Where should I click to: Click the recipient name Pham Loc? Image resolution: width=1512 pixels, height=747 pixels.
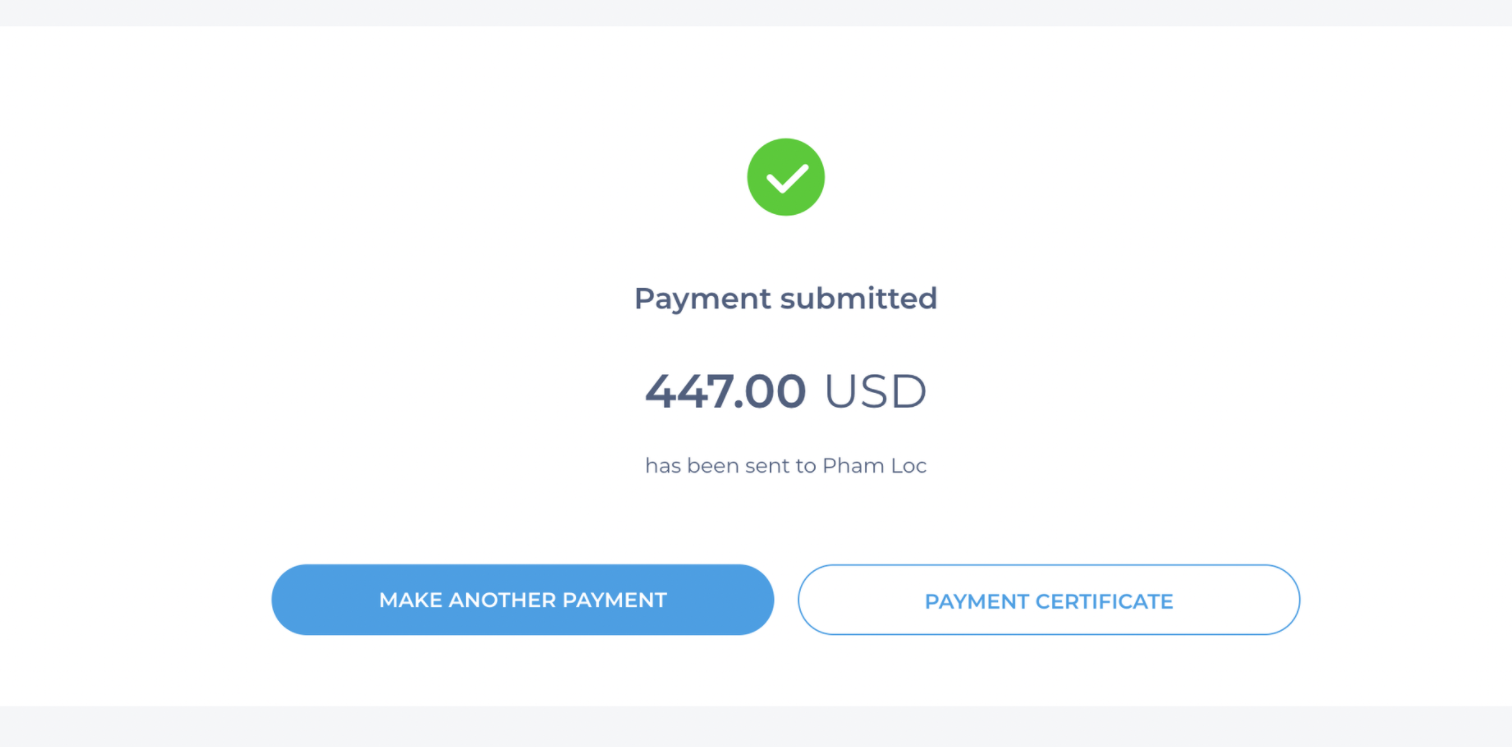point(874,465)
